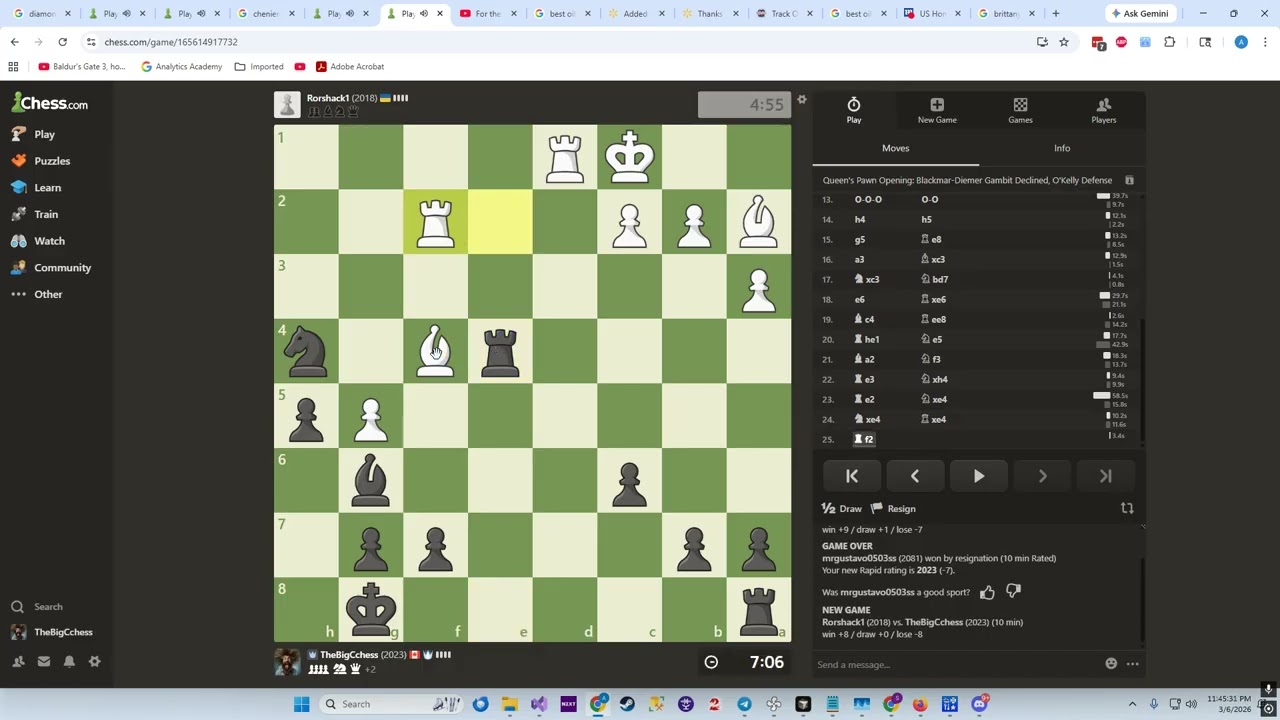This screenshot has height=720, width=1280.
Task: Click TheBigCchess name below board
Action: tap(349, 655)
